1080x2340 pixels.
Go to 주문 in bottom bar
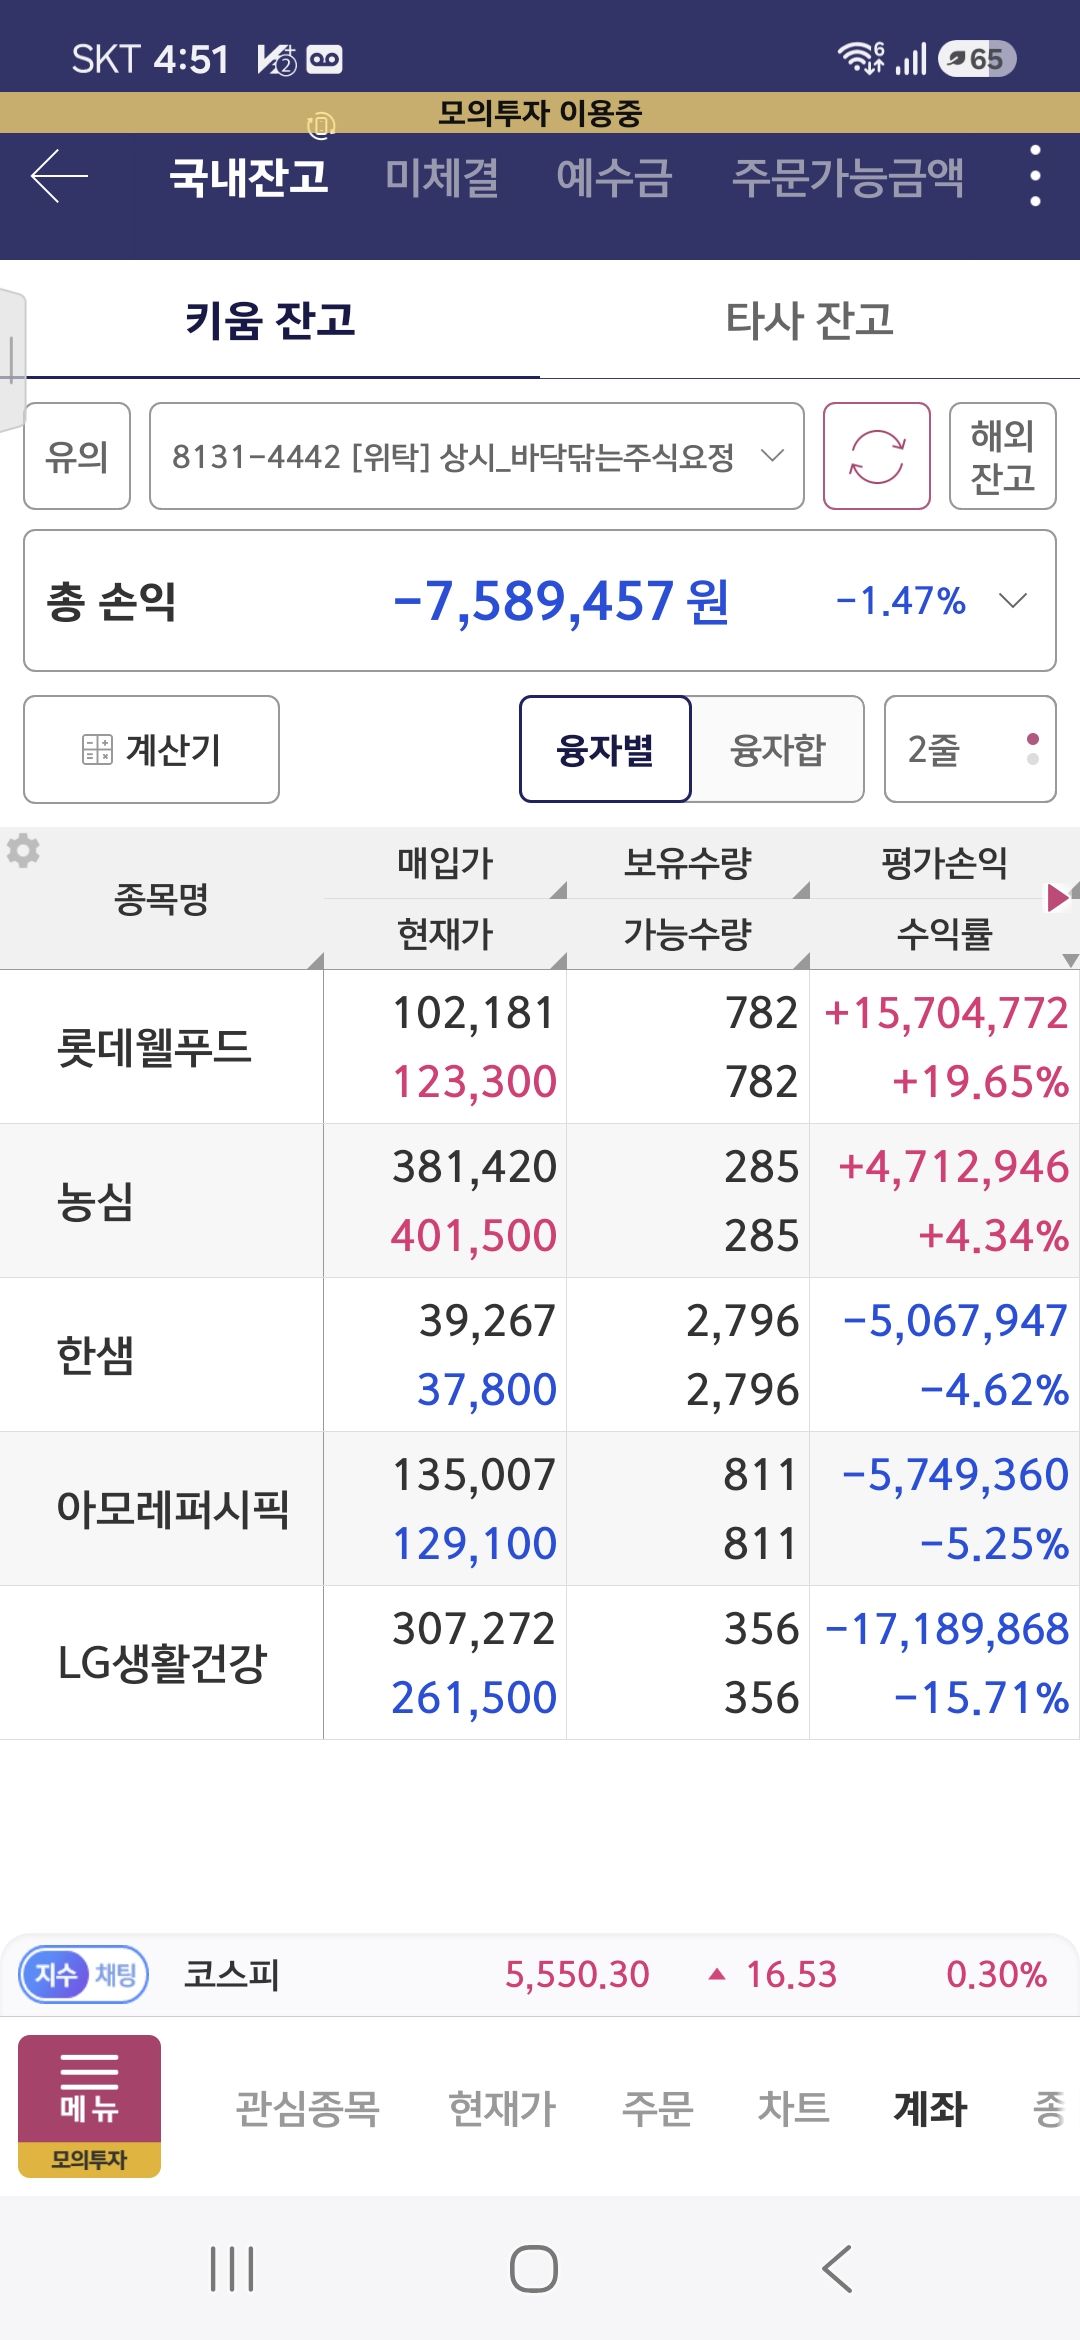click(657, 2108)
